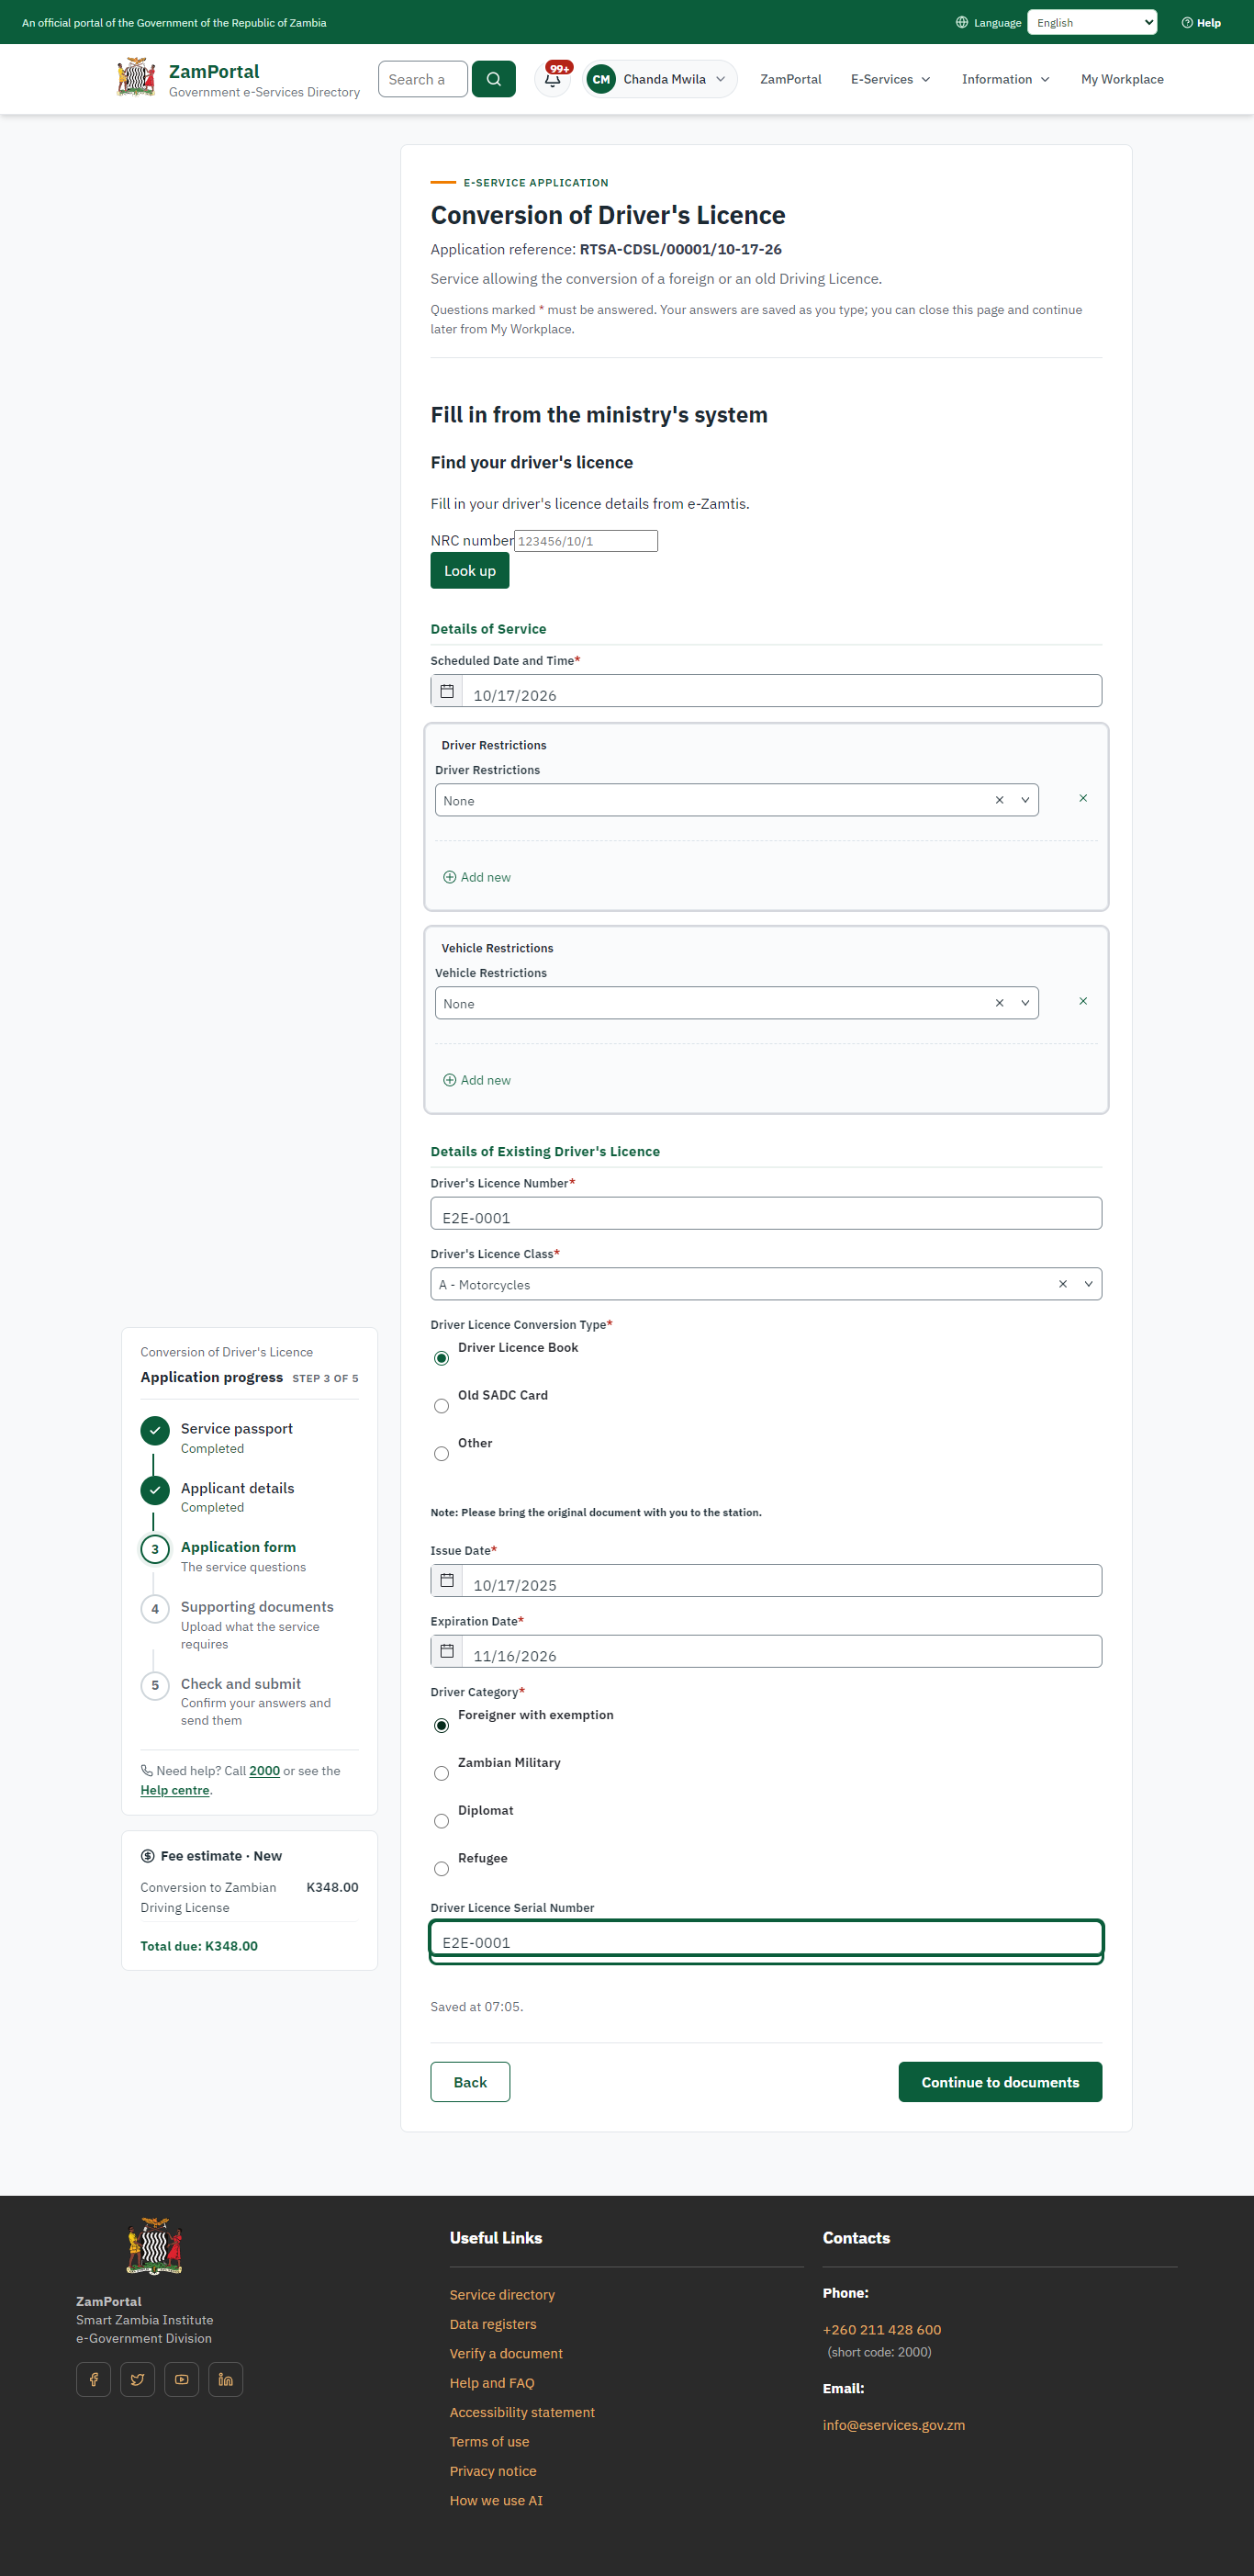Remove the Driver Restrictions row

click(1083, 798)
